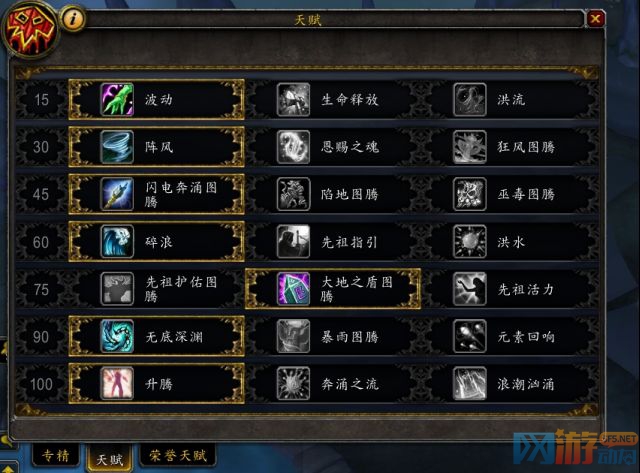Select the 先祖护佑图腾 talent
This screenshot has height=473, width=640.
157,289
